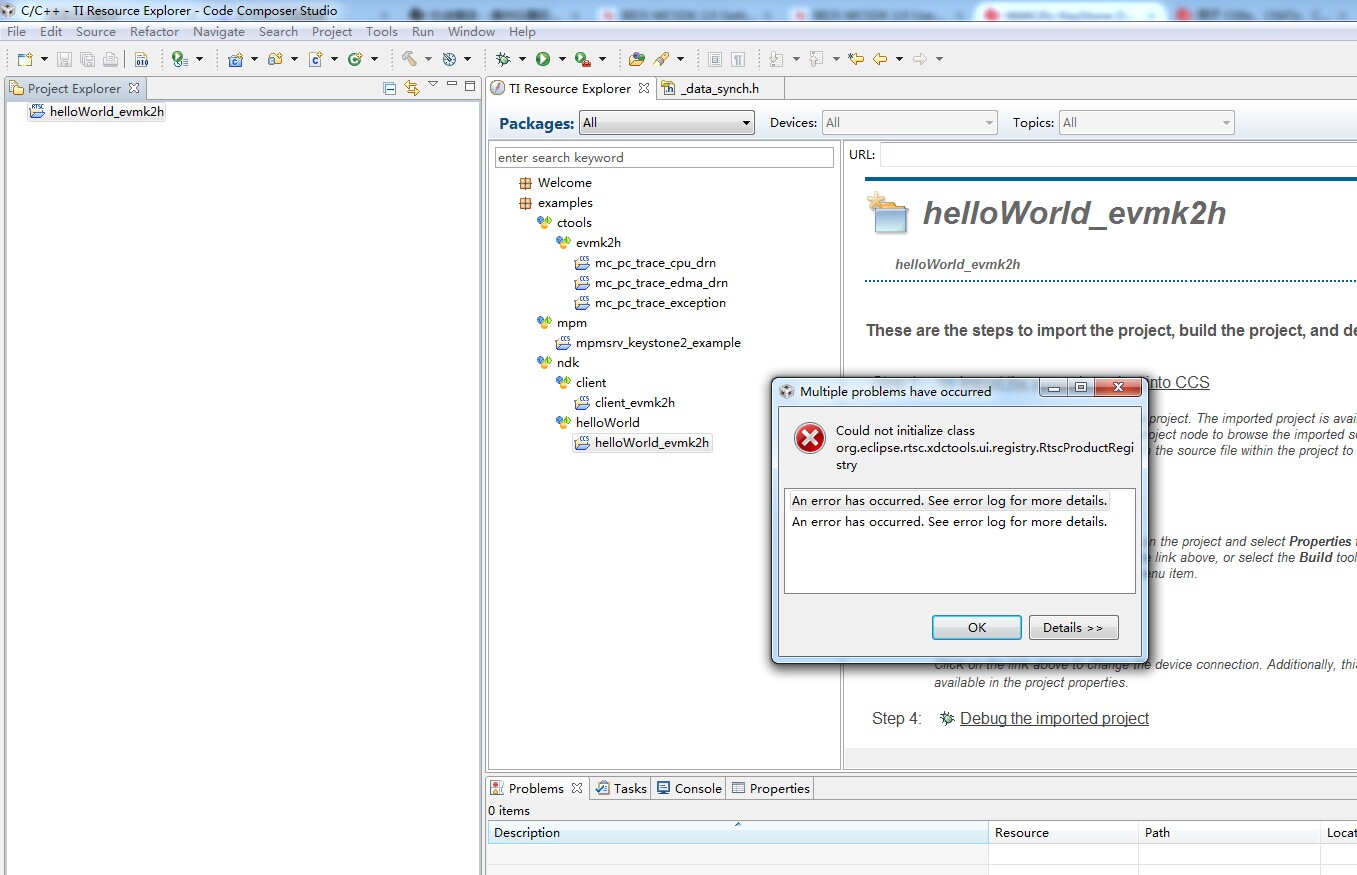
Task: Click the green bug icon beside Step 4
Action: [x=947, y=718]
